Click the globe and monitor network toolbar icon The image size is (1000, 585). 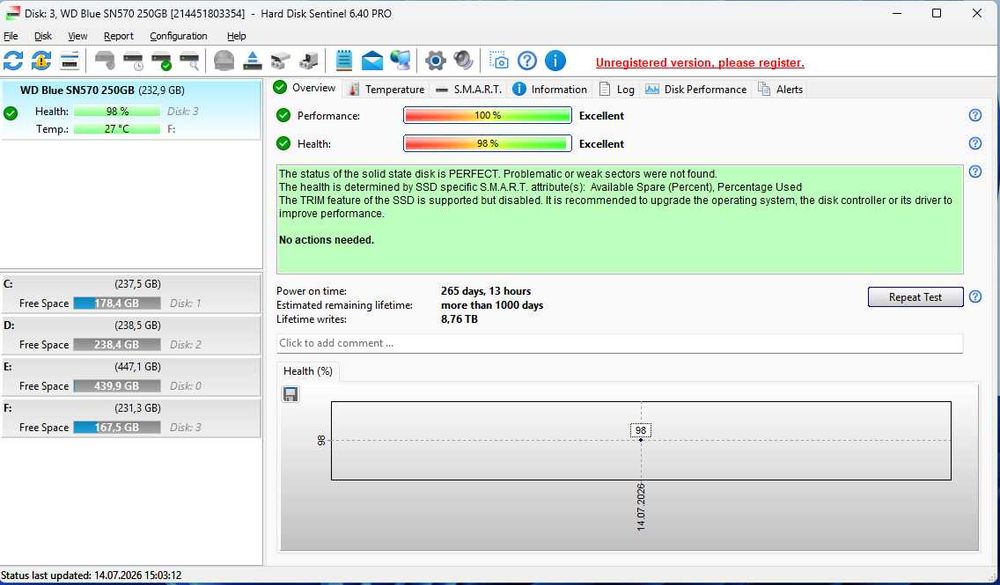[x=401, y=61]
